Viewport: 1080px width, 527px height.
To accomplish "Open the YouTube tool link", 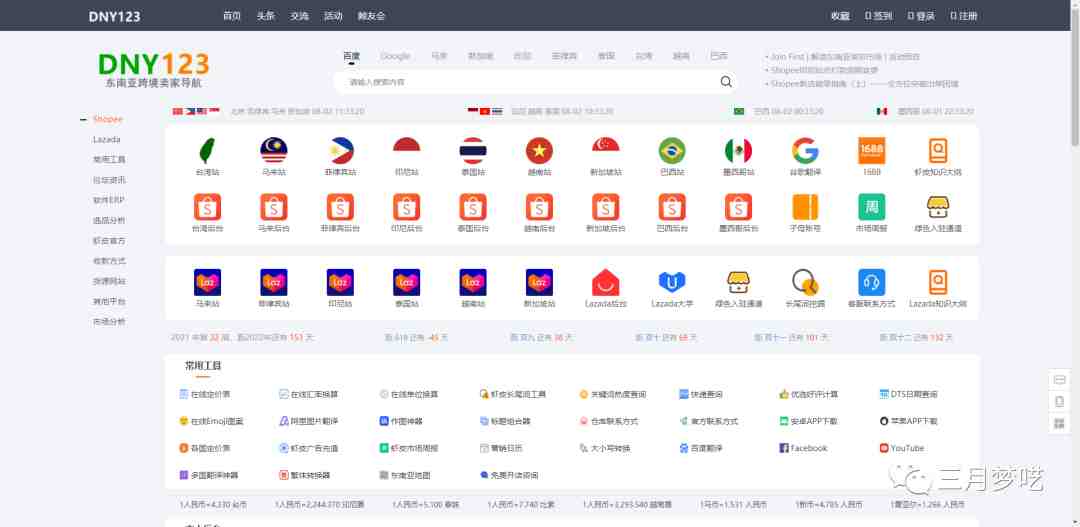I will tap(902, 448).
